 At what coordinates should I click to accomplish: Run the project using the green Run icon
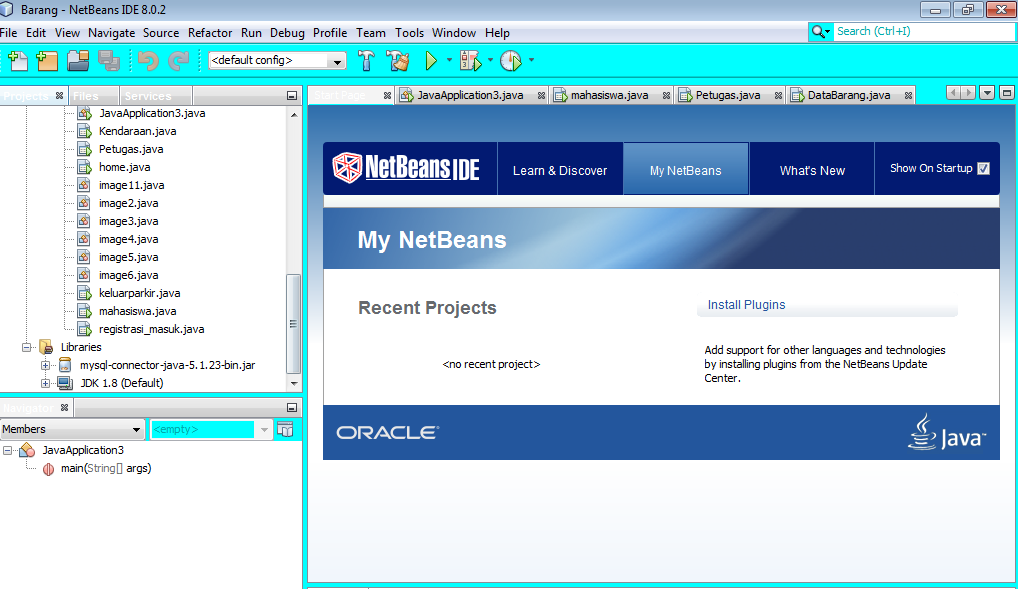click(x=432, y=61)
